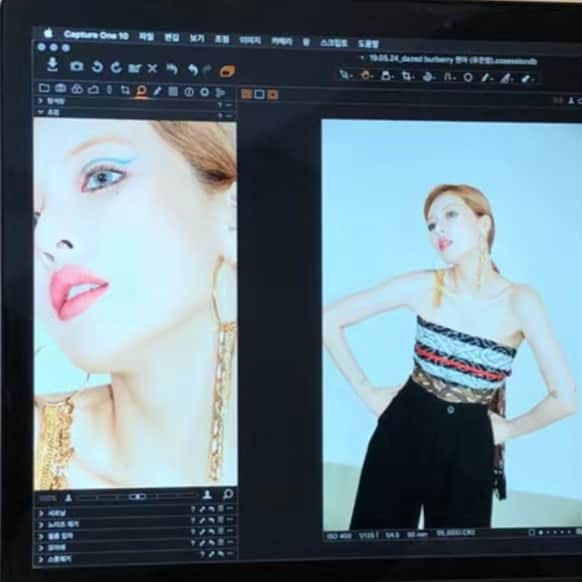The height and width of the screenshot is (582, 582).
Task: Open the Lens tool tab icon
Action: click(109, 90)
